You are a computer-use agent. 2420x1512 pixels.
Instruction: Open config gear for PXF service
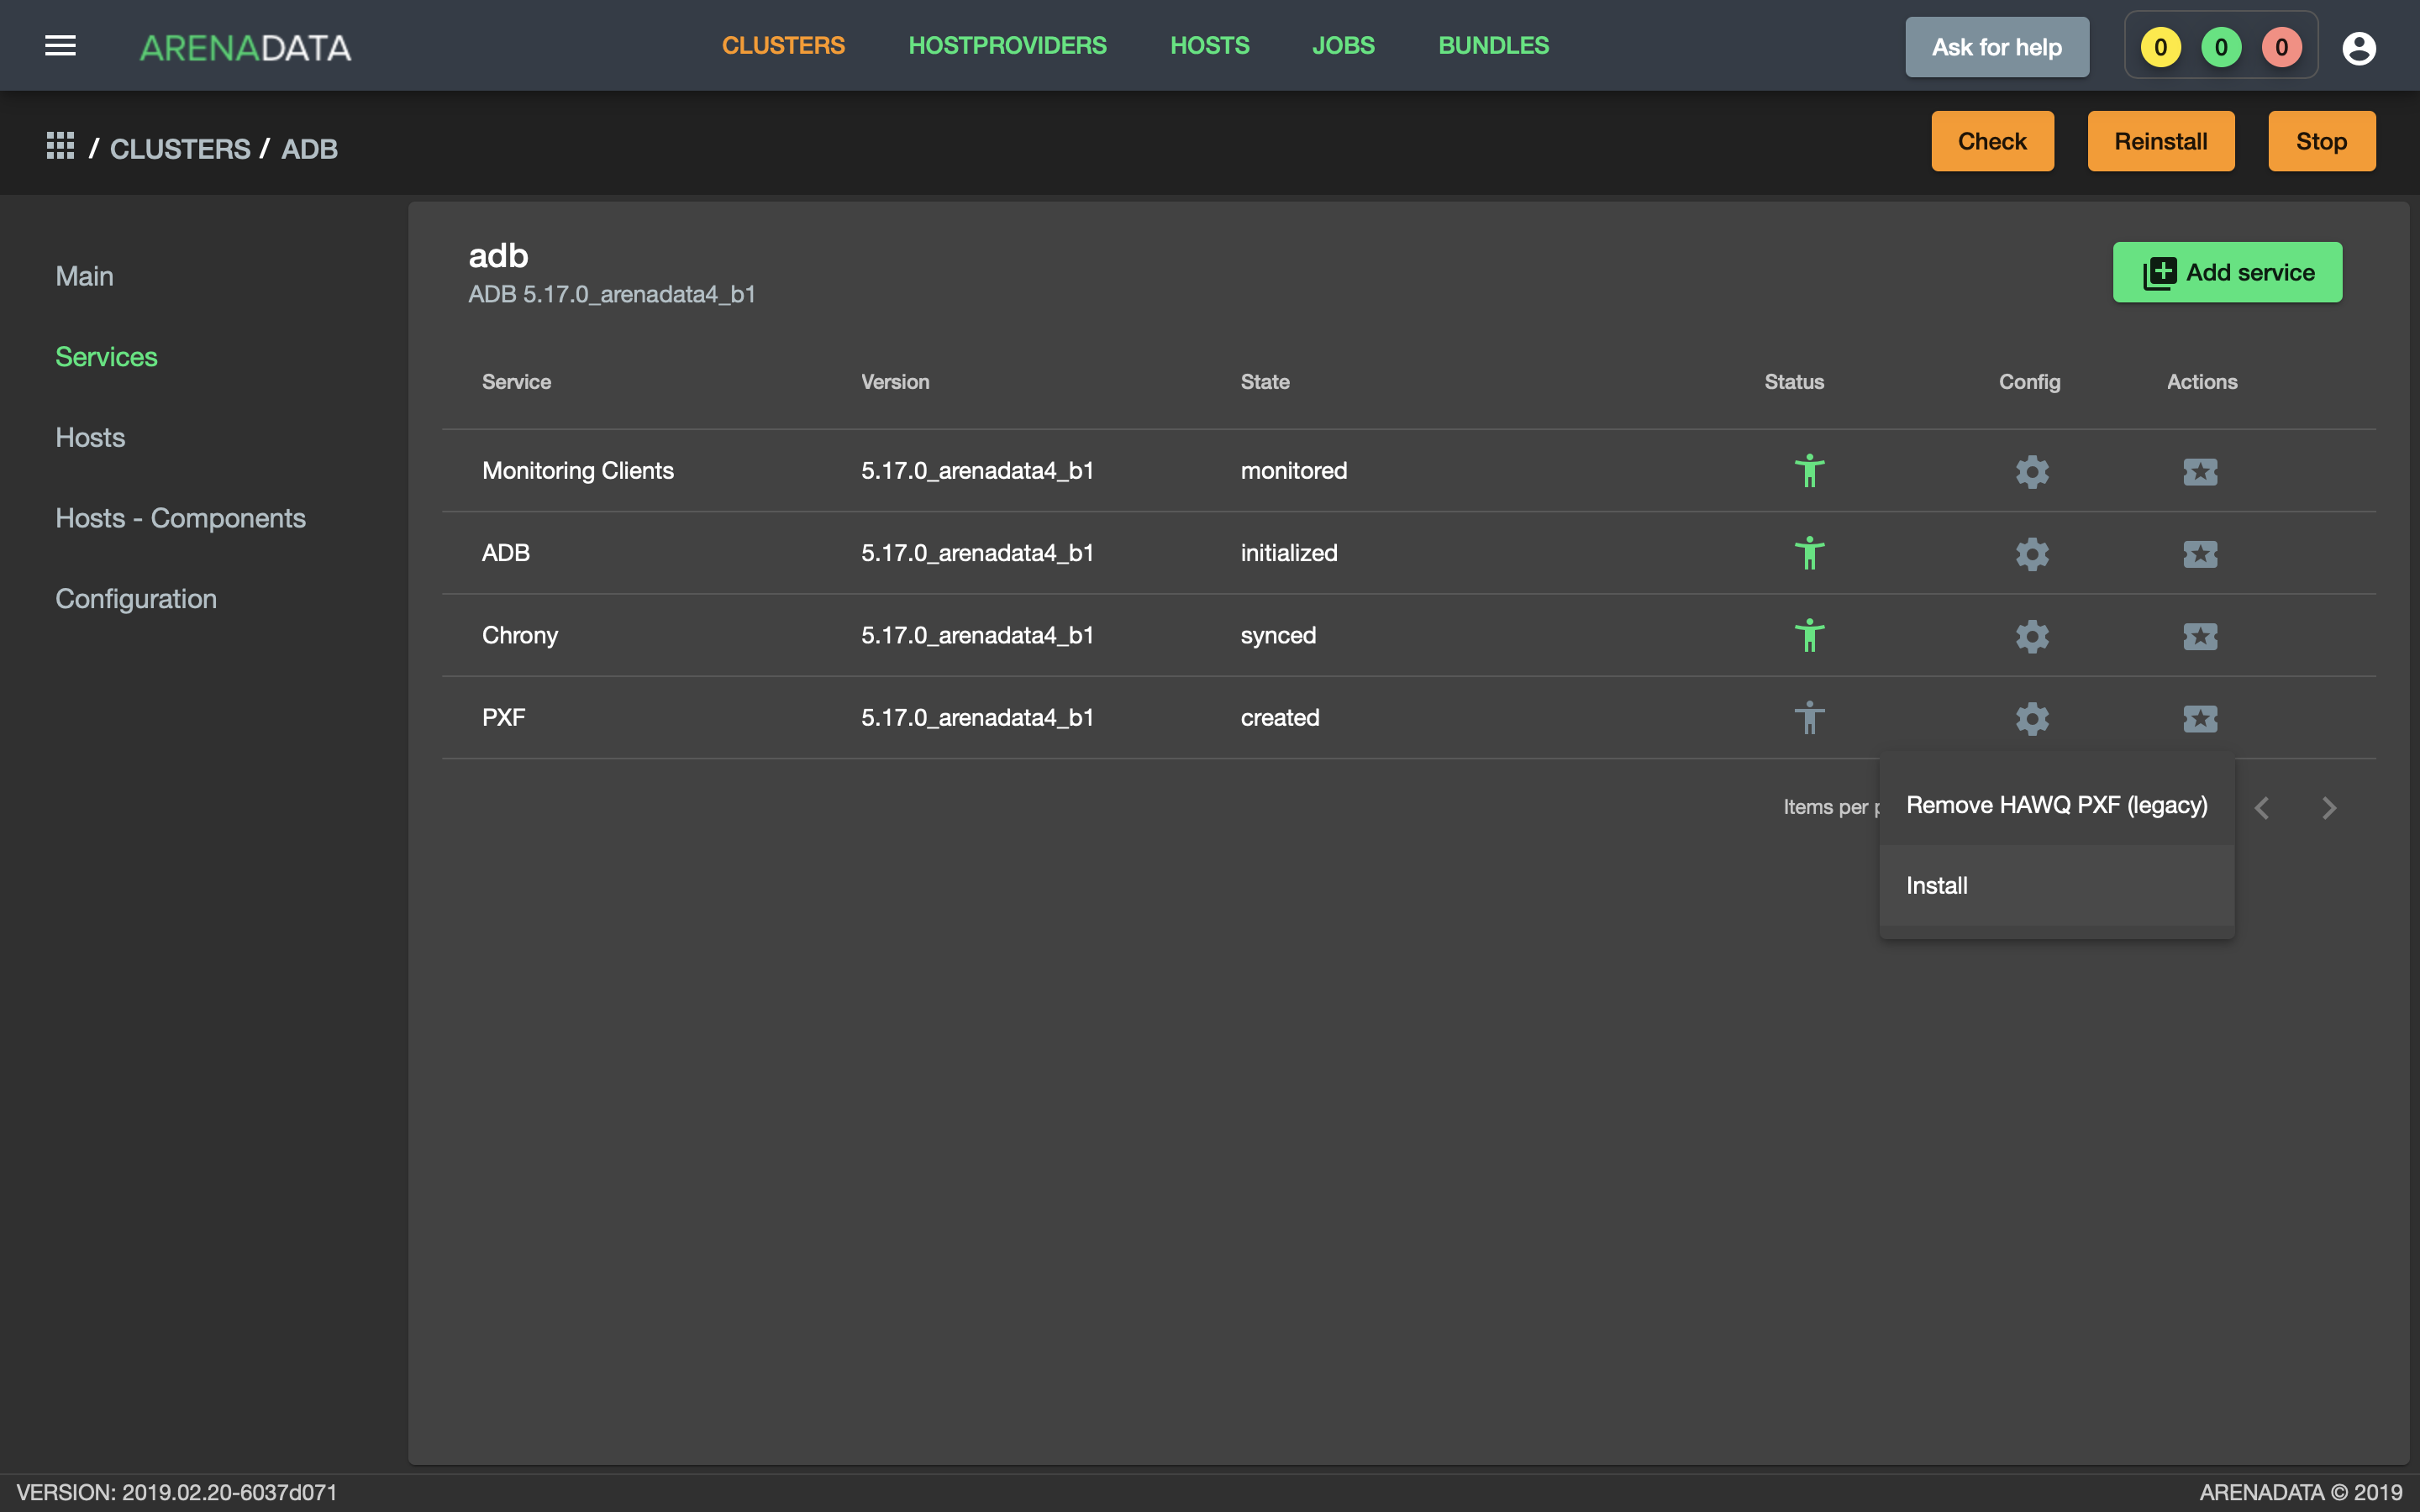[x=2031, y=718]
